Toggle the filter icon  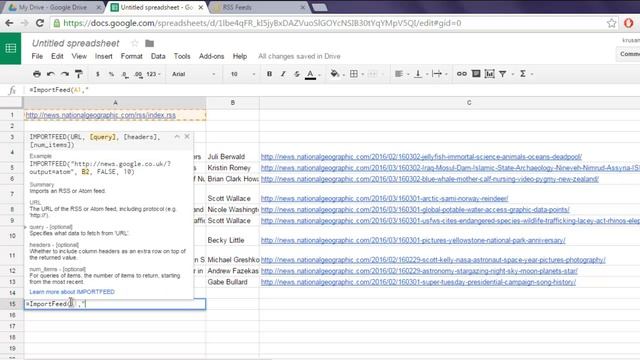(x=503, y=74)
